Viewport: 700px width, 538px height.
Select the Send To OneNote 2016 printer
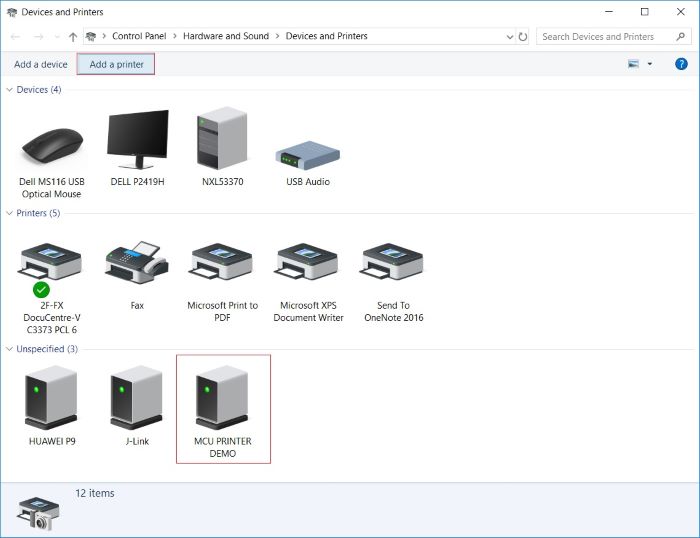pos(393,263)
